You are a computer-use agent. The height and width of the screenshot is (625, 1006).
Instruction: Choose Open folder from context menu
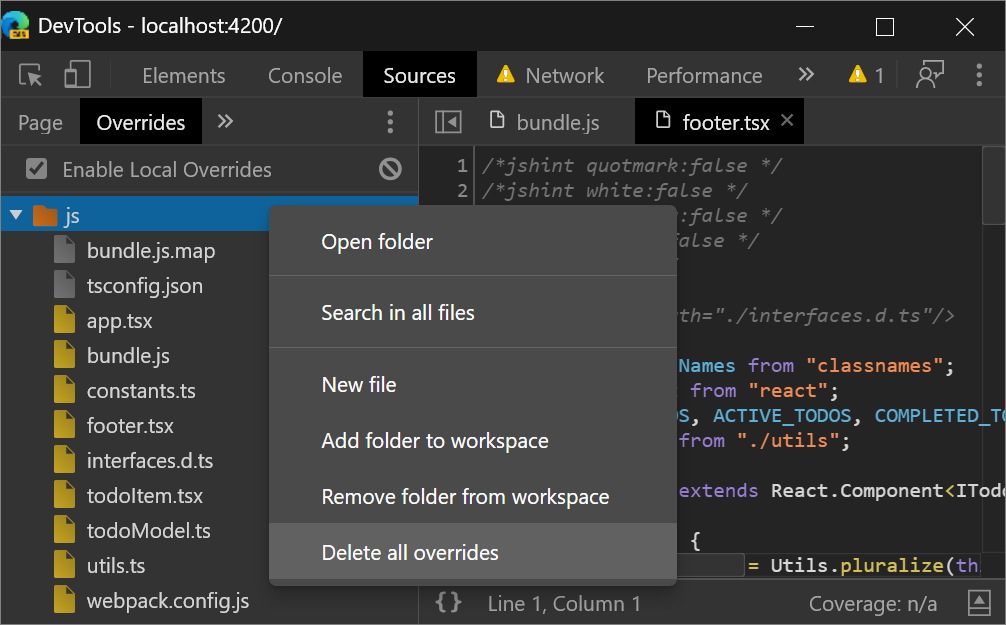(473, 242)
